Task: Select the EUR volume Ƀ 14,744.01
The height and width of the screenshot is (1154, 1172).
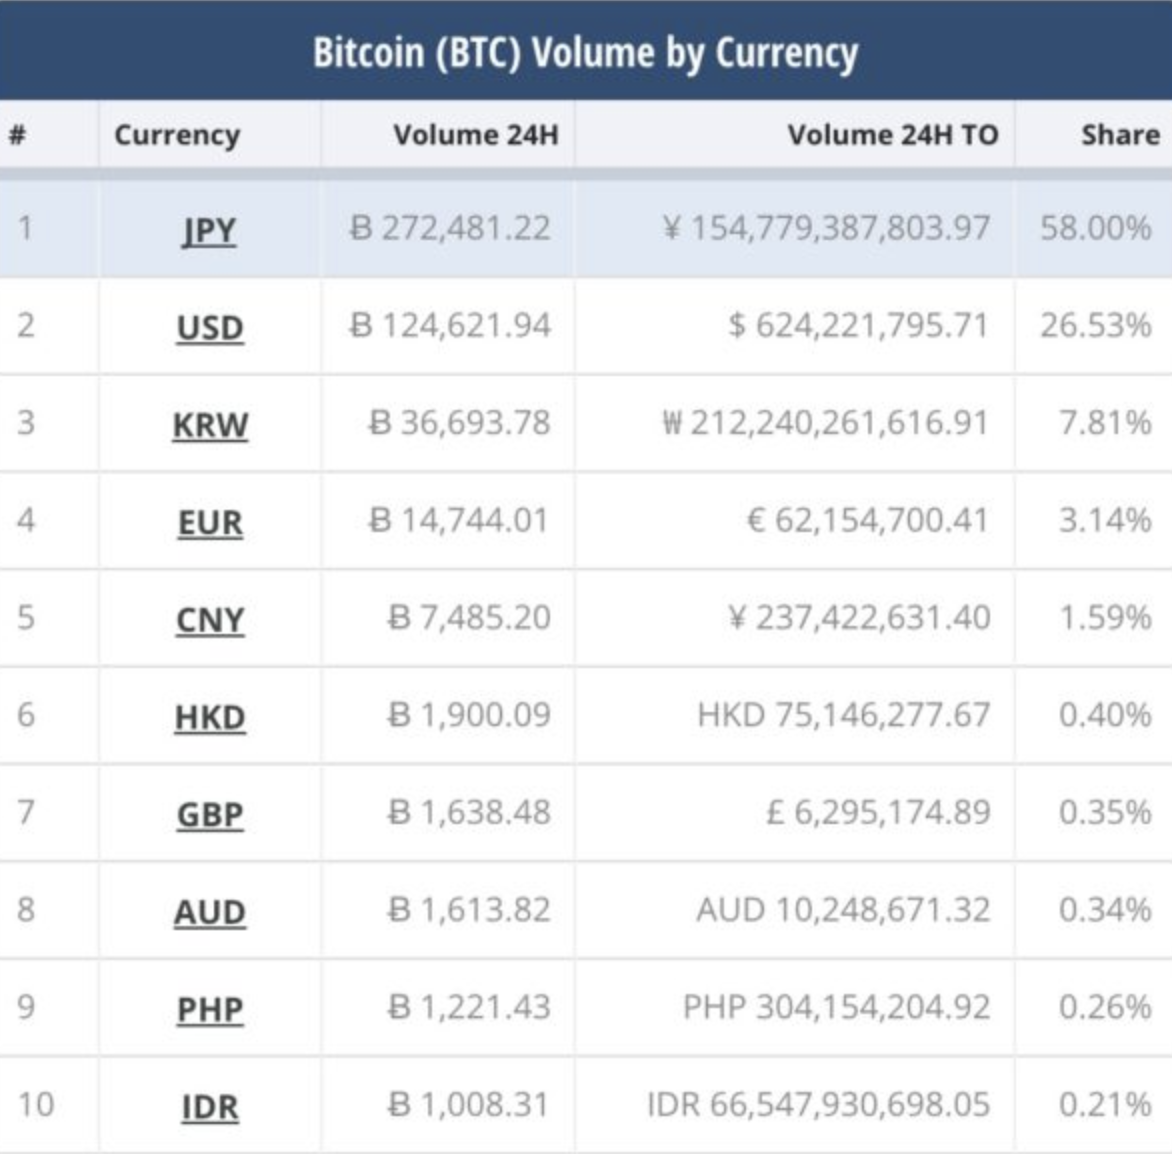Action: (x=460, y=519)
